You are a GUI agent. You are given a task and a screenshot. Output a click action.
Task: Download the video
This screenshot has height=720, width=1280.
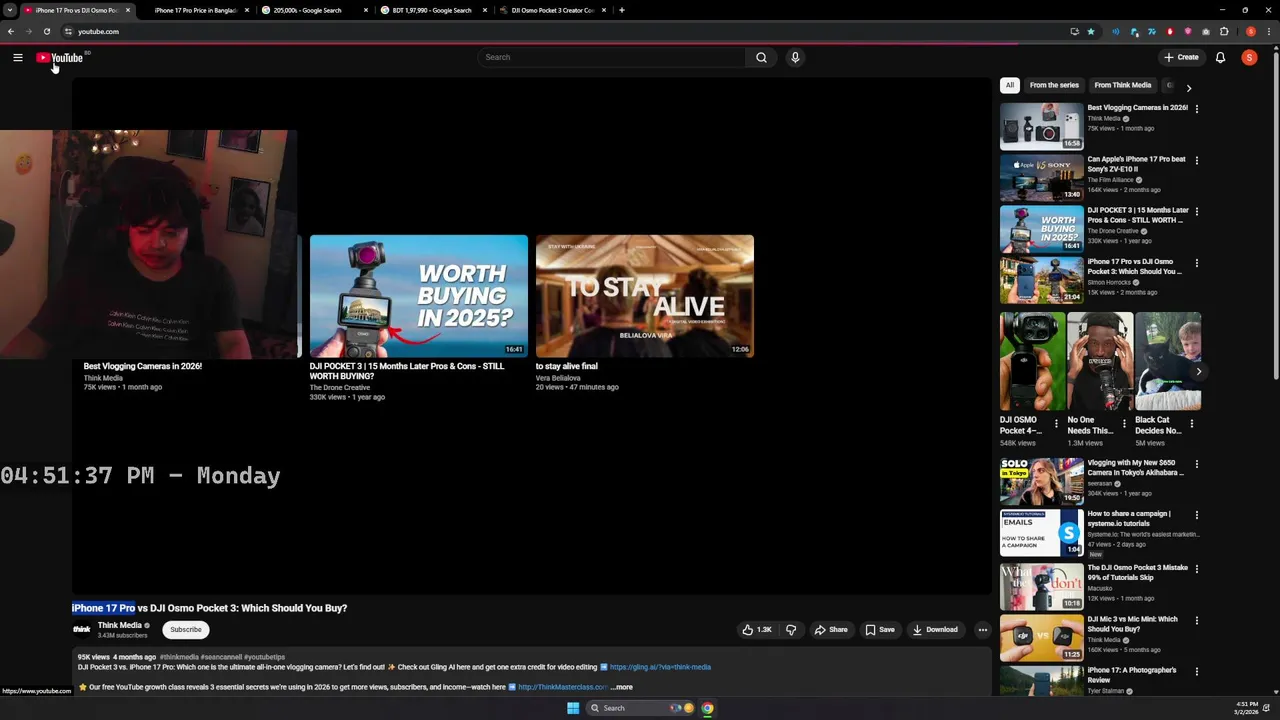[x=935, y=630]
